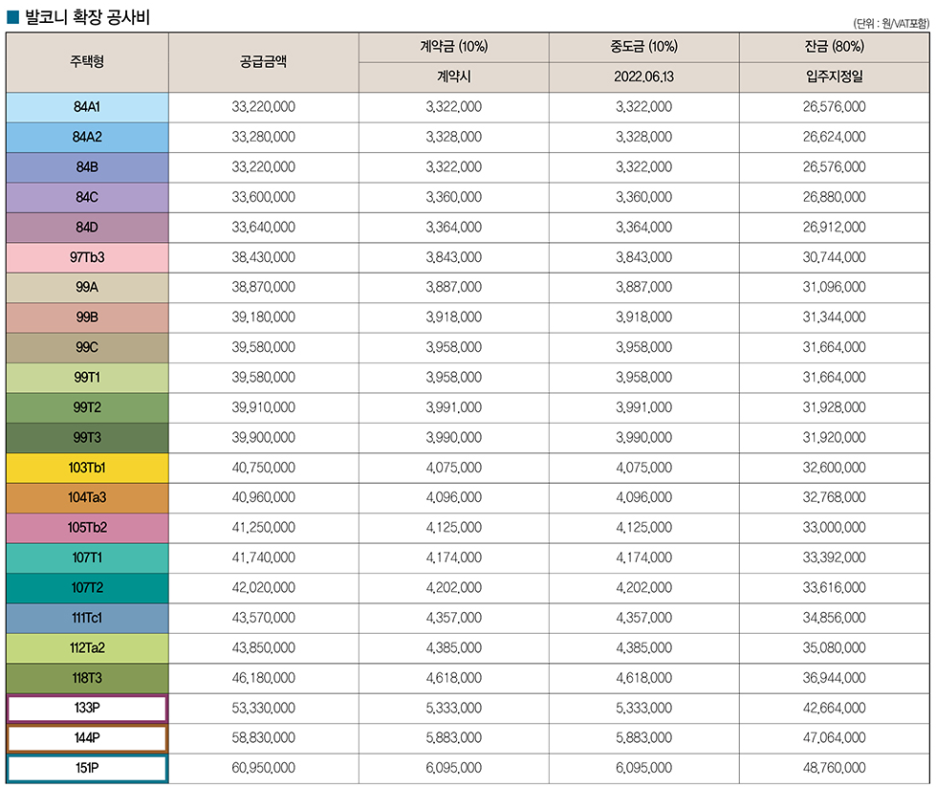This screenshot has height=787, width=936.
Task: Click supply amount 39,910,000
Action: 263,408
